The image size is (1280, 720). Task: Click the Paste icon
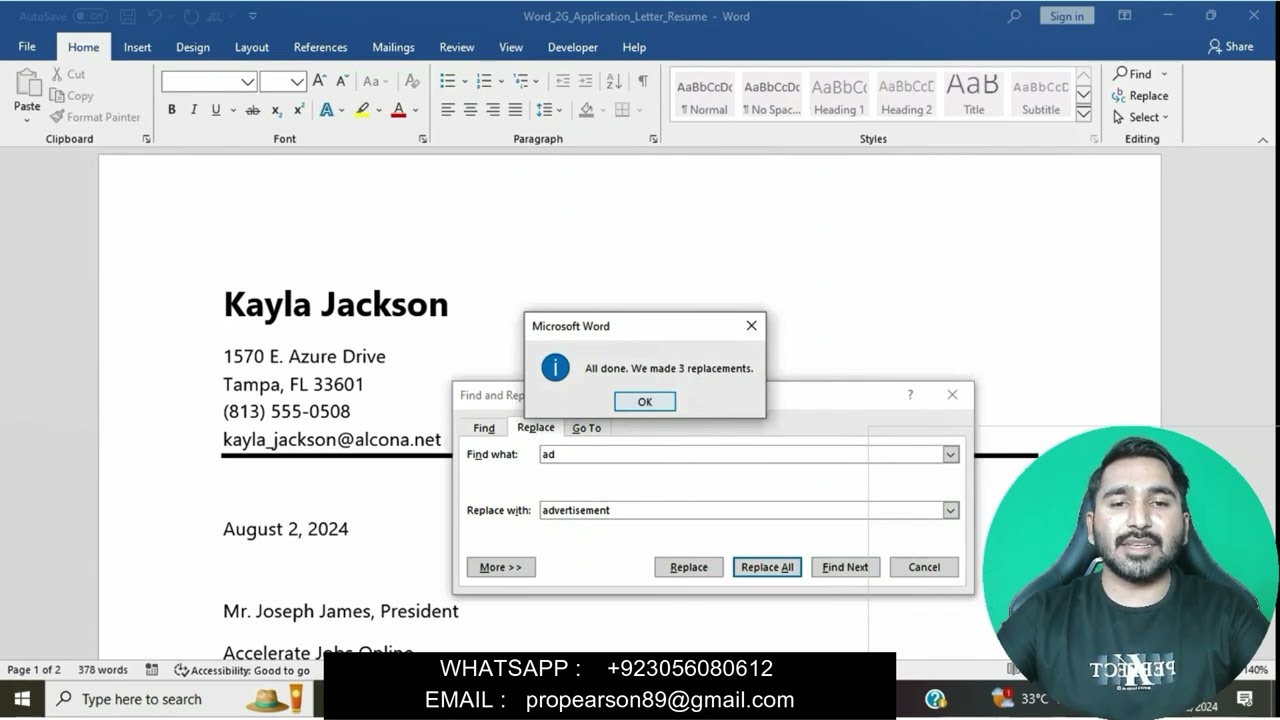click(28, 83)
